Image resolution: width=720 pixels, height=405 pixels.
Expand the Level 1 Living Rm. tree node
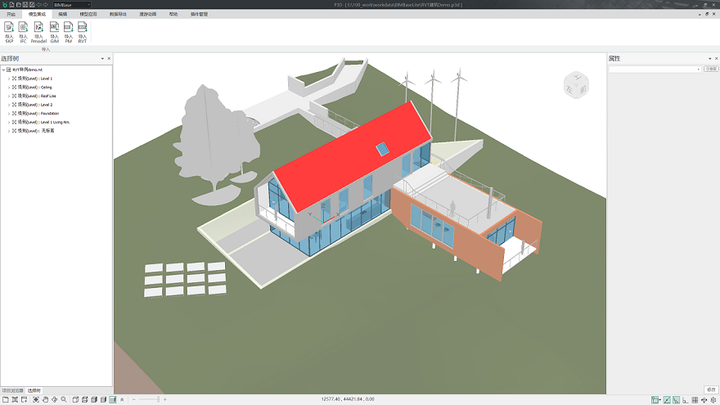[x=8, y=122]
